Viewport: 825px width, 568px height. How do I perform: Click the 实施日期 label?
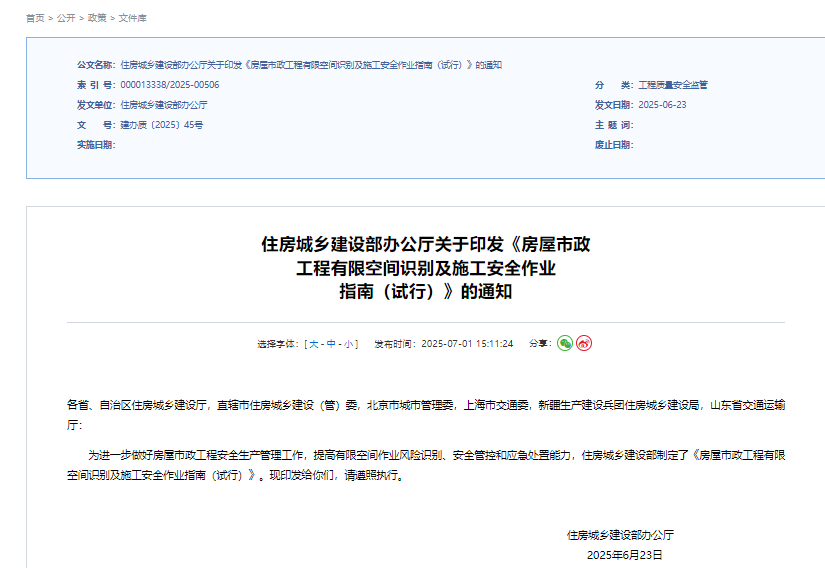(x=96, y=145)
